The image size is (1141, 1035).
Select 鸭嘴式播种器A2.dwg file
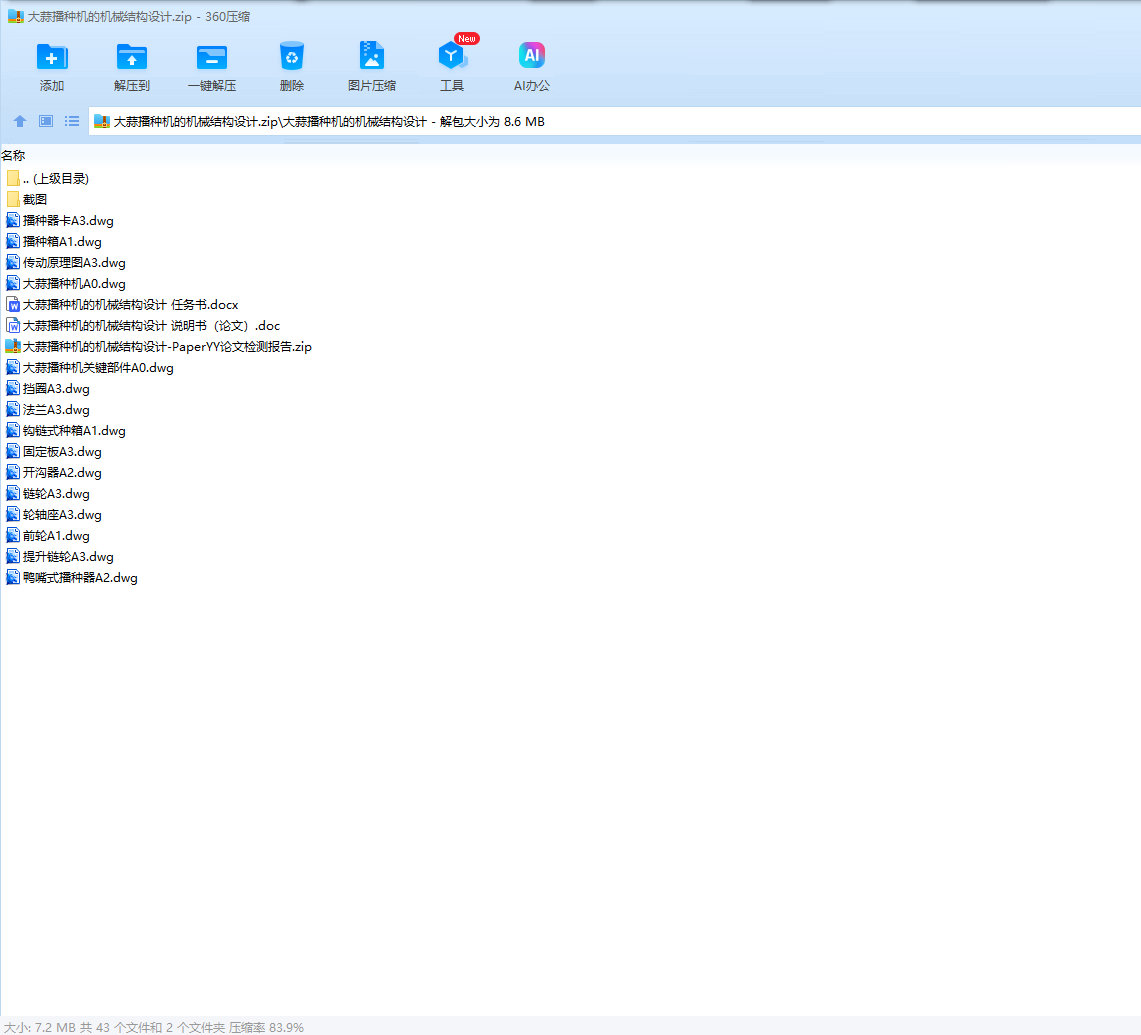pos(71,579)
